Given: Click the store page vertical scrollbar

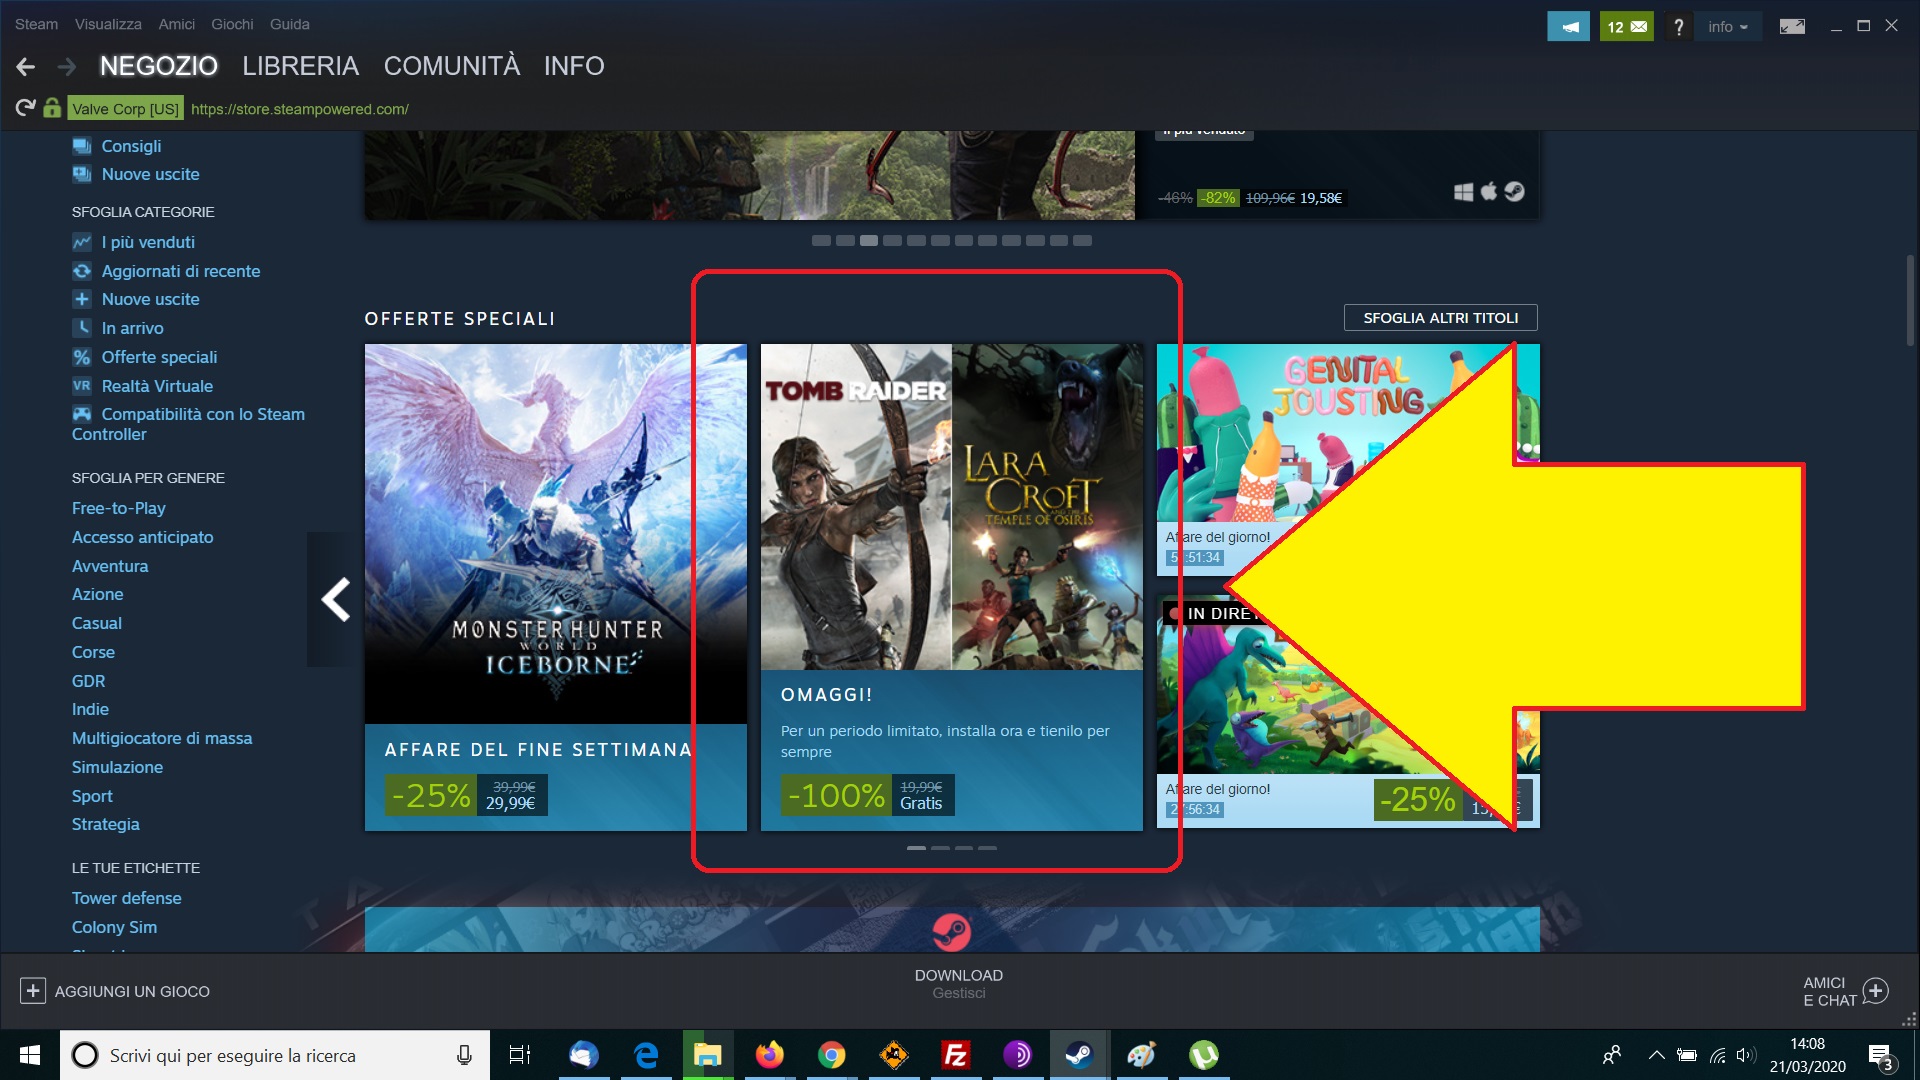Looking at the screenshot, I should [x=1910, y=300].
